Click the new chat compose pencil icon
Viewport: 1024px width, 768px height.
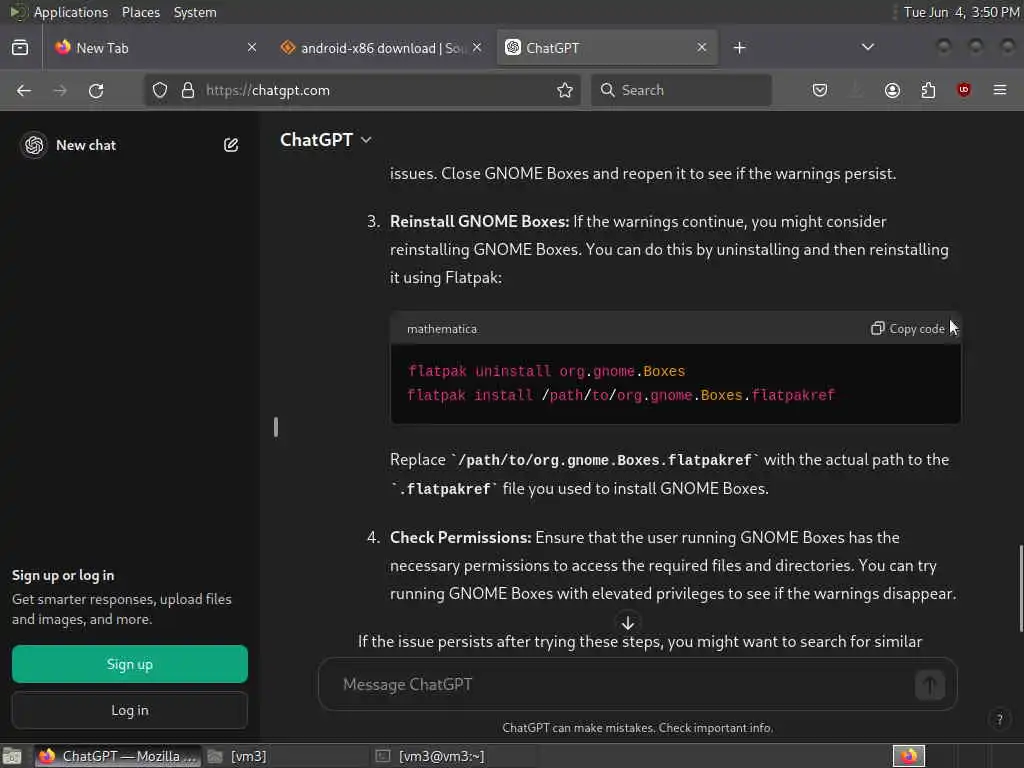[231, 145]
